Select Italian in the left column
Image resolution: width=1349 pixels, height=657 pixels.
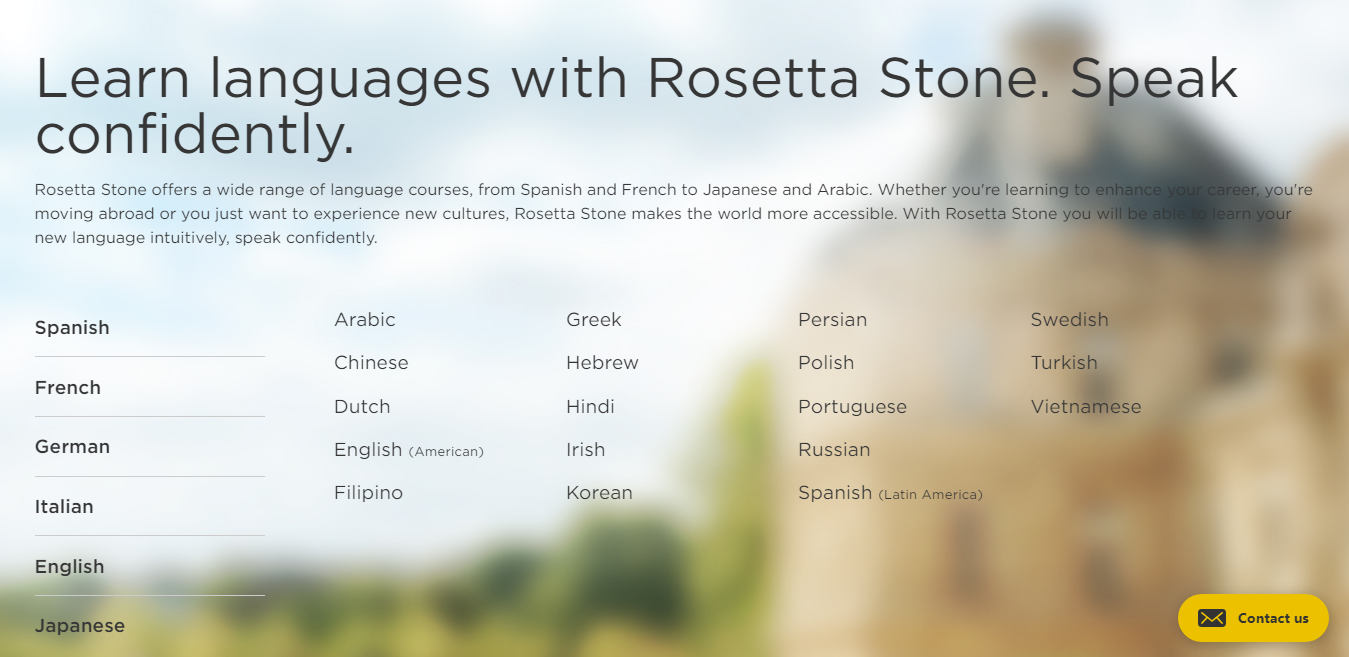click(x=64, y=507)
